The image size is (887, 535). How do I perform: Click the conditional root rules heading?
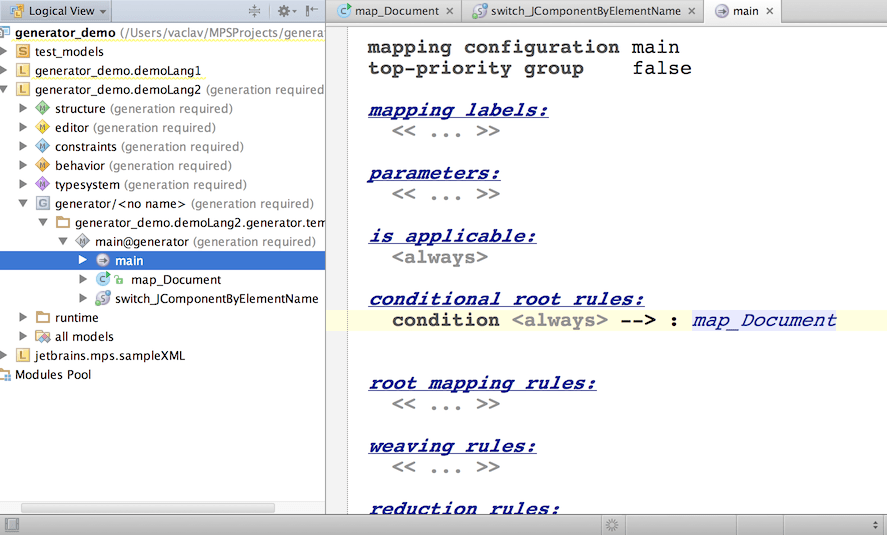(506, 299)
